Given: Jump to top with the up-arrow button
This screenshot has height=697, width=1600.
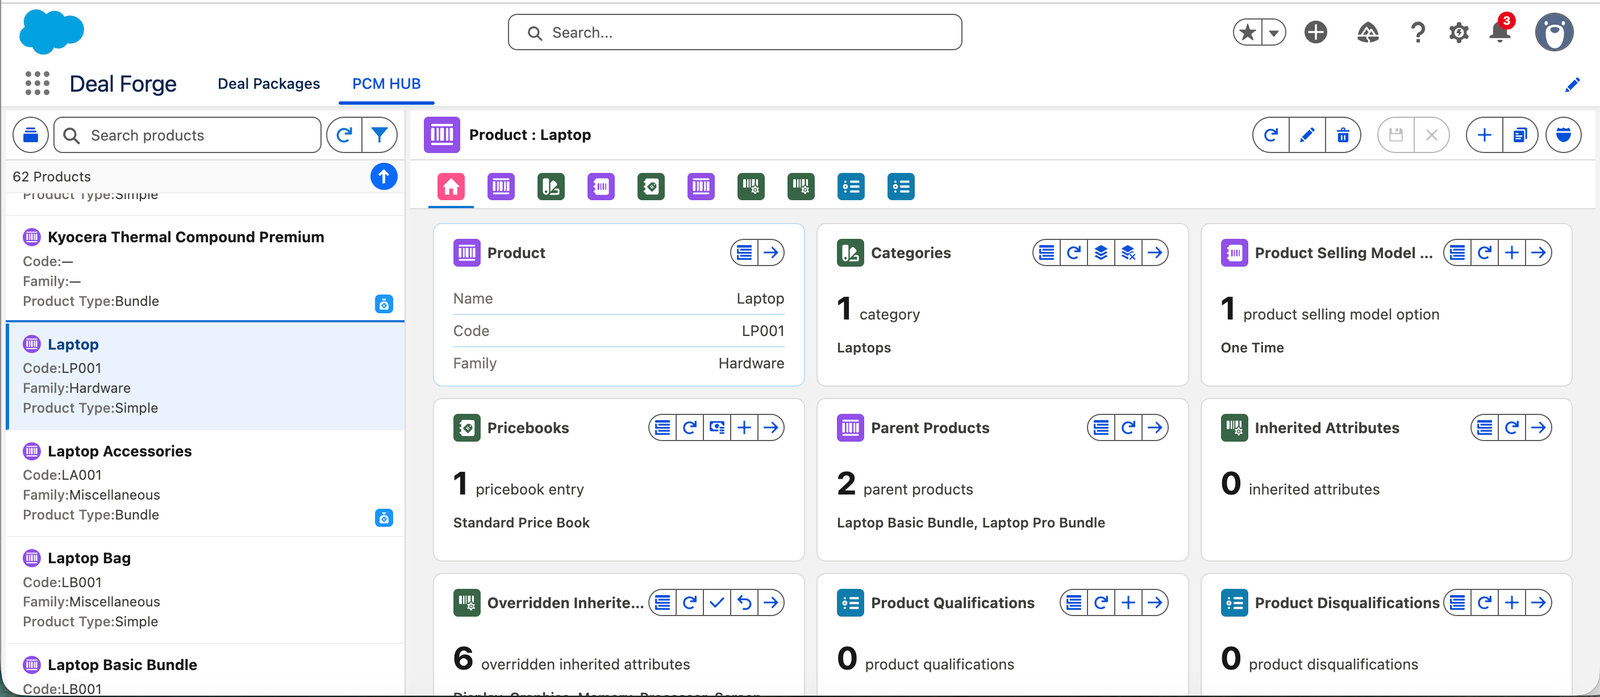Looking at the screenshot, I should tap(384, 176).
